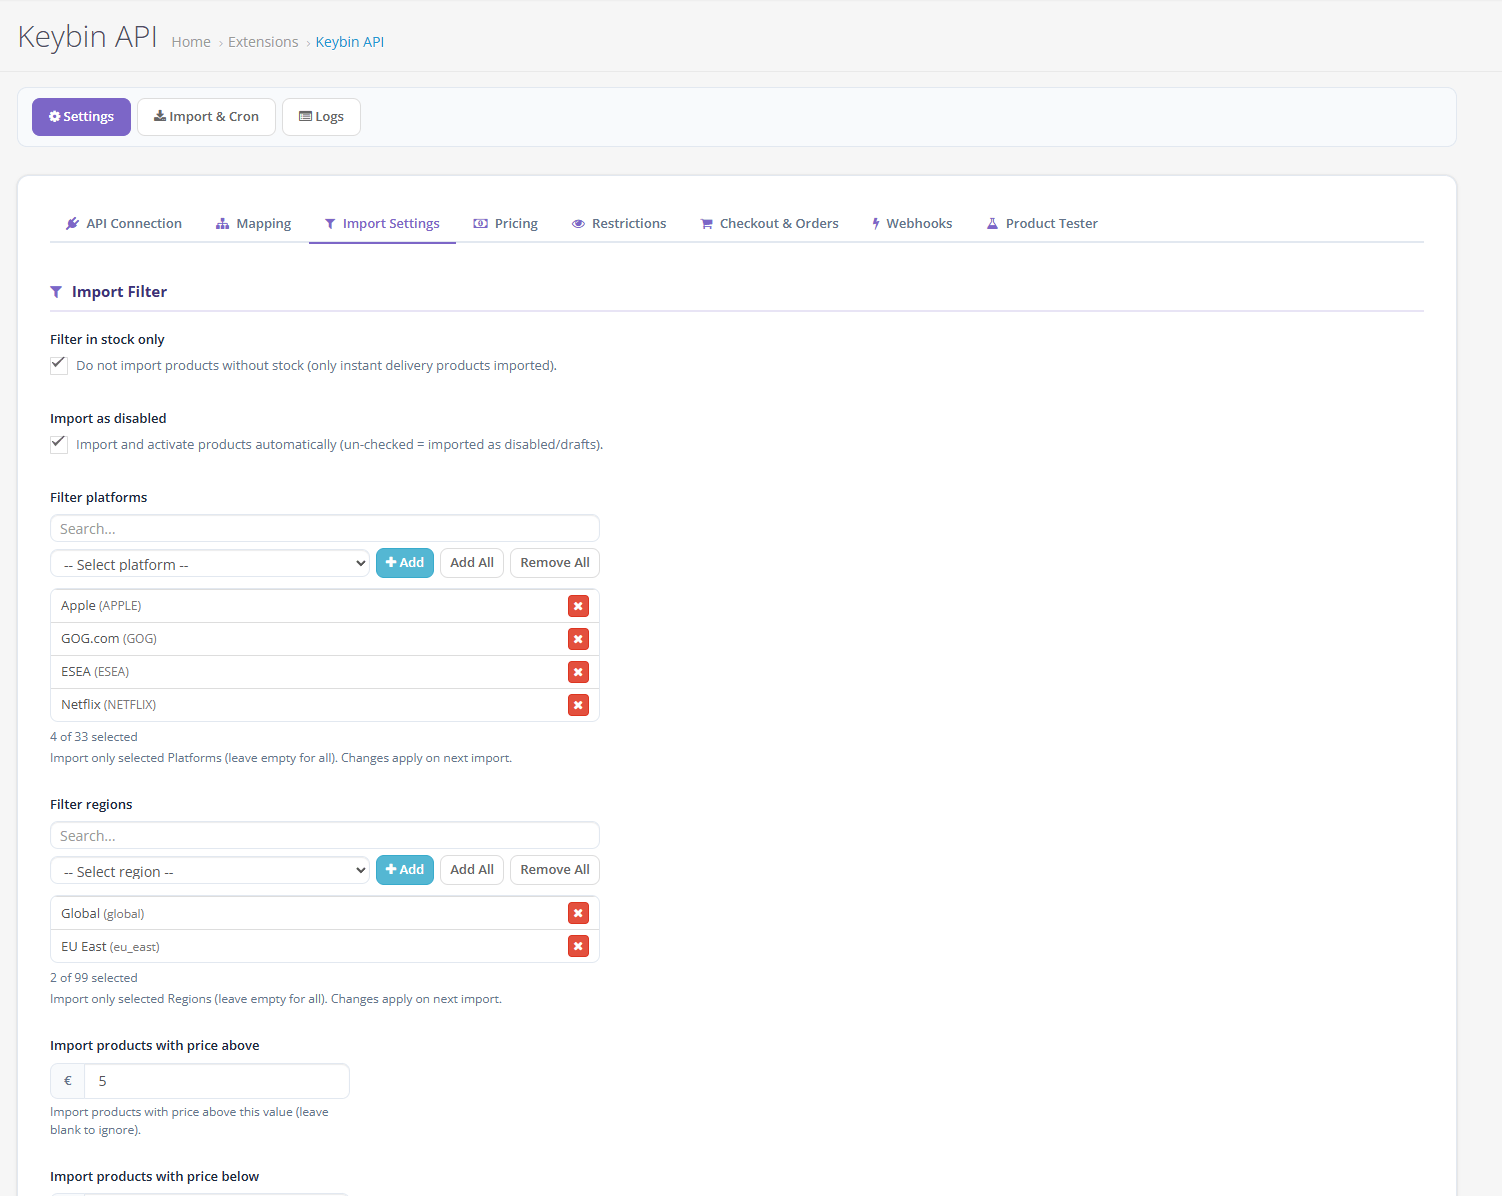Open the Select platform dropdown
1502x1196 pixels.
coord(210,564)
